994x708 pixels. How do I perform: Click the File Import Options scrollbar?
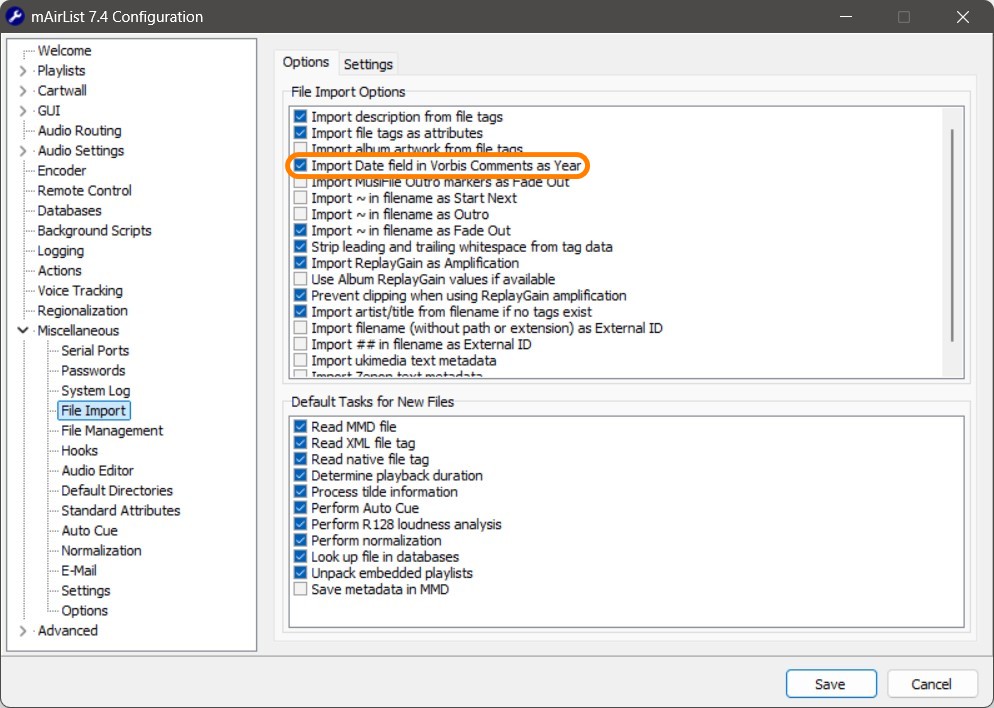coord(952,236)
